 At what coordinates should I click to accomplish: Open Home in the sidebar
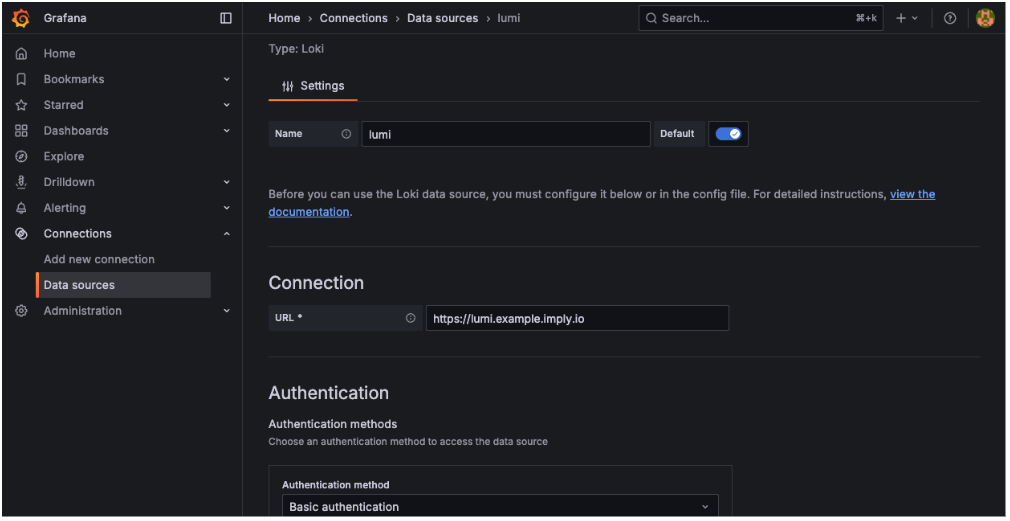click(x=59, y=53)
